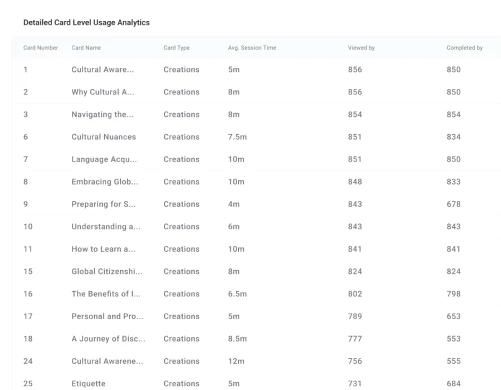Click the Completed by value '653'
501x390 pixels.
click(x=454, y=316)
